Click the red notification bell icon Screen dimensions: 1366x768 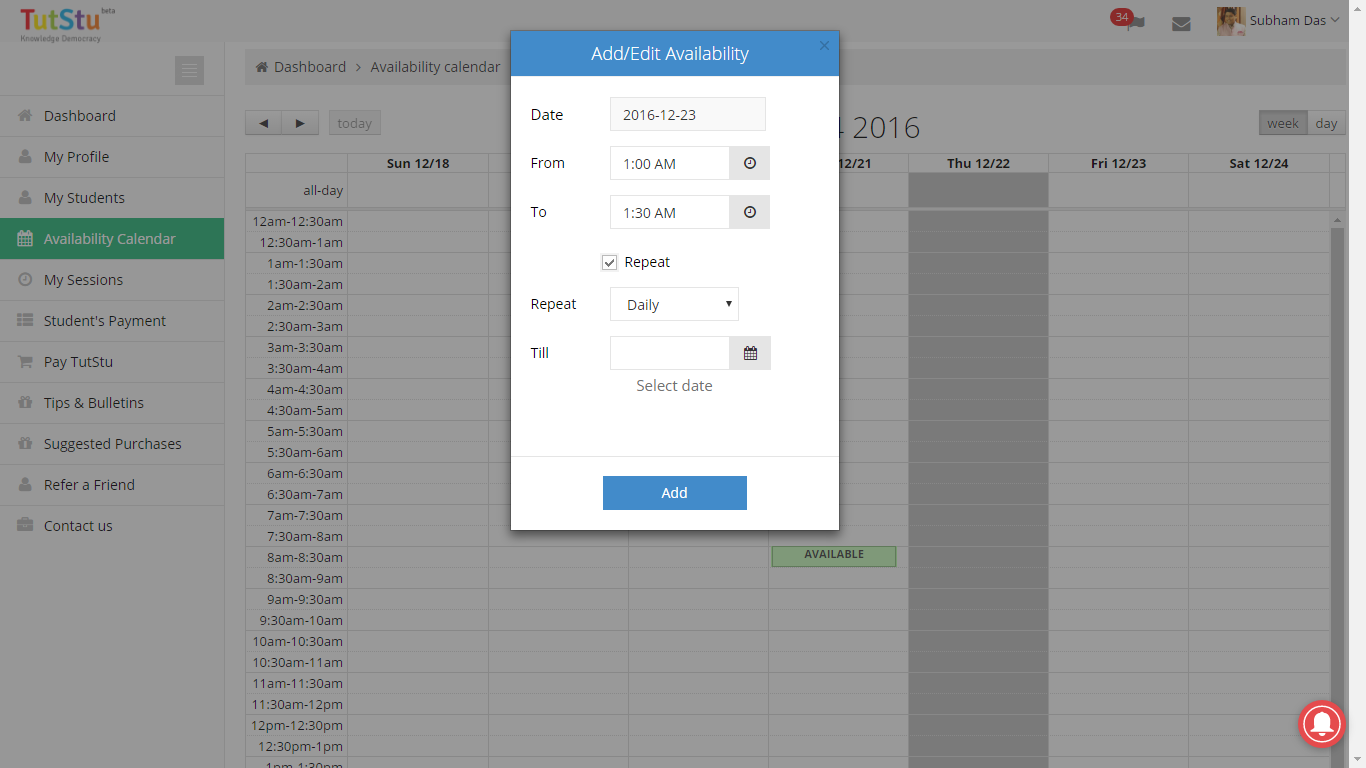point(1322,723)
